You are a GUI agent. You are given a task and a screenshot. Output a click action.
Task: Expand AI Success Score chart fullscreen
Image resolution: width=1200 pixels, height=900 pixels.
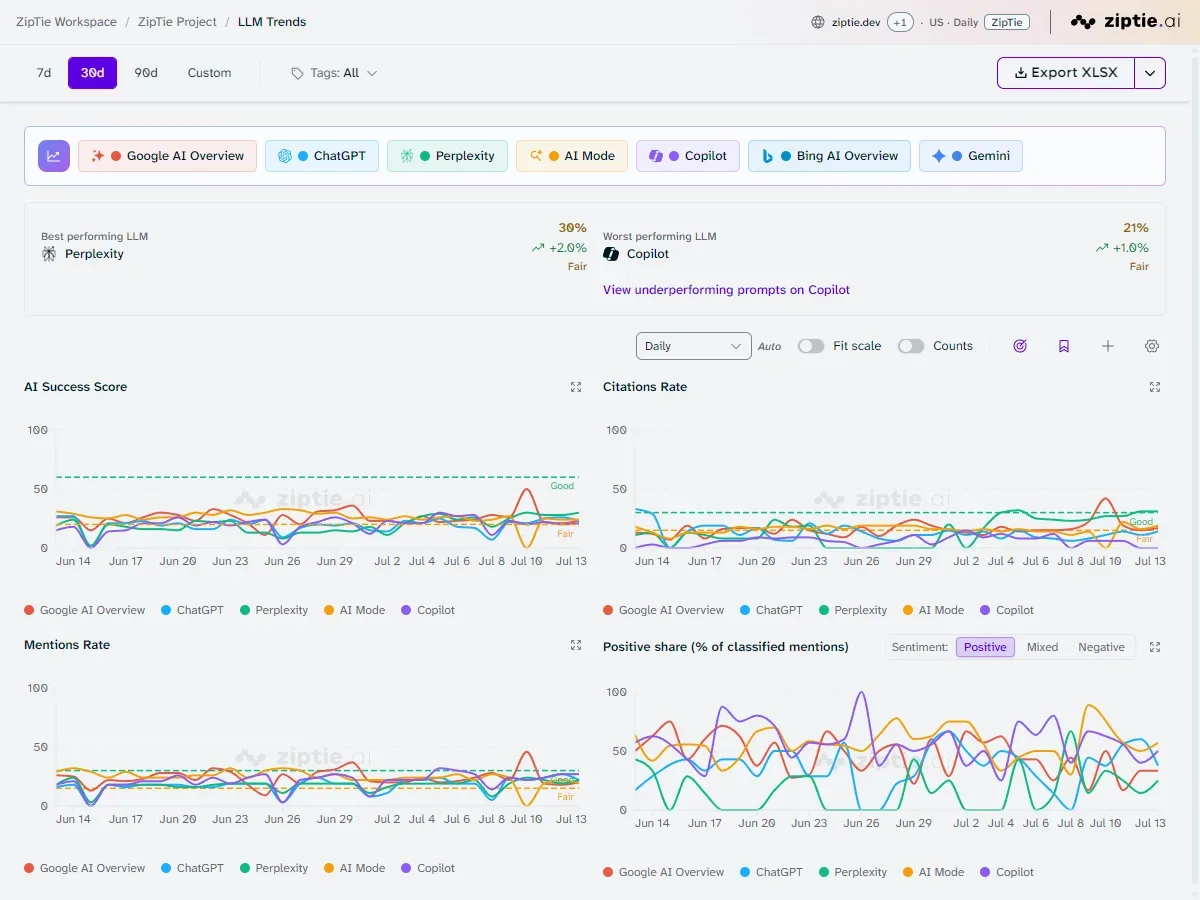click(x=576, y=387)
